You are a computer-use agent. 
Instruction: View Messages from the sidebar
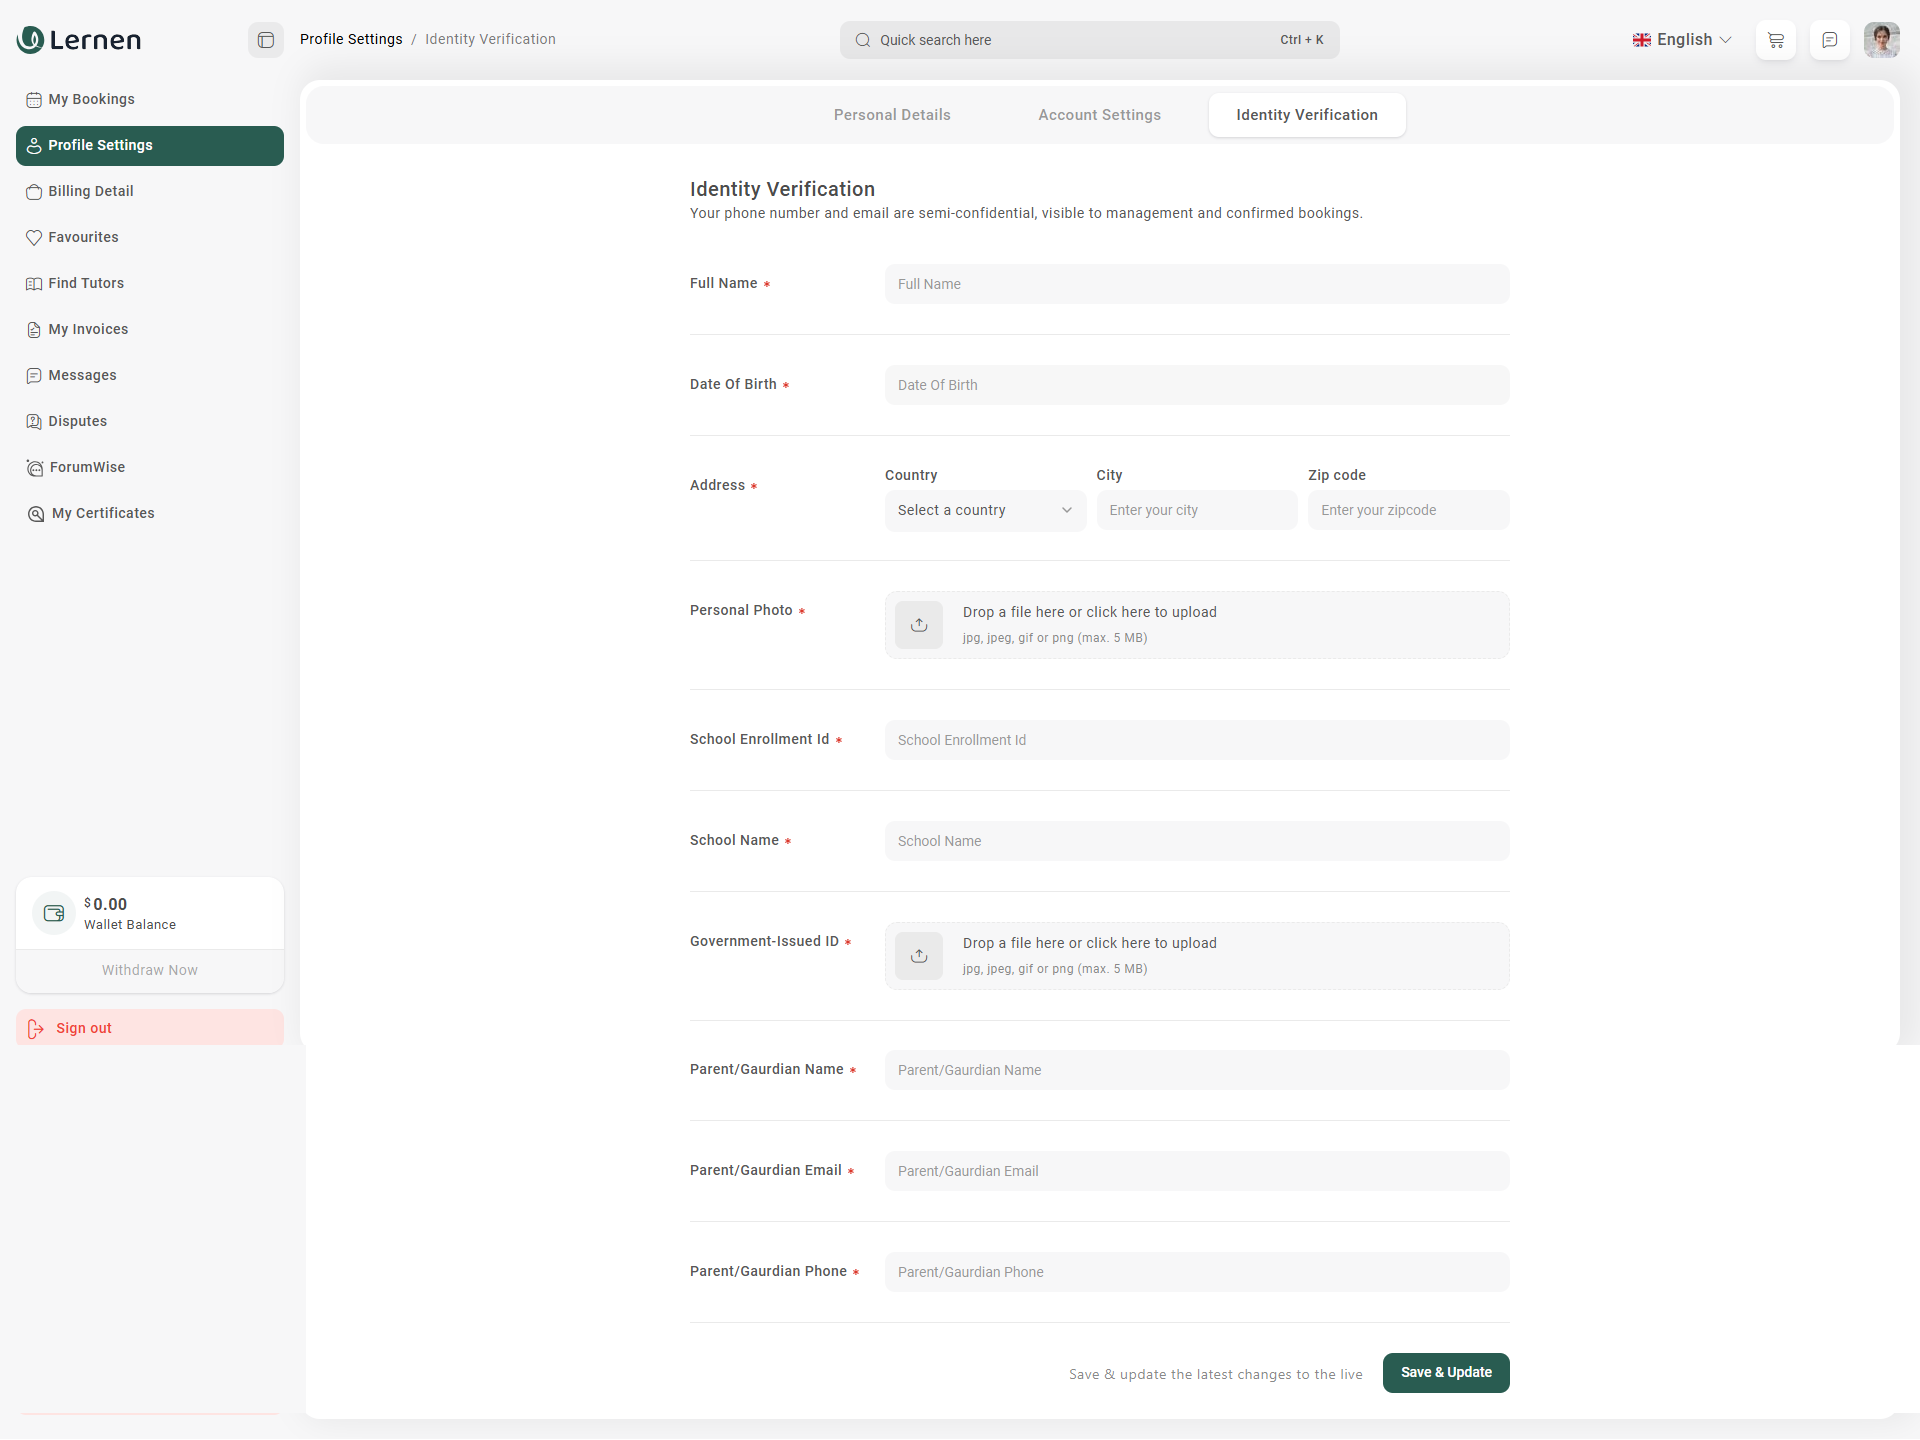[x=83, y=375]
